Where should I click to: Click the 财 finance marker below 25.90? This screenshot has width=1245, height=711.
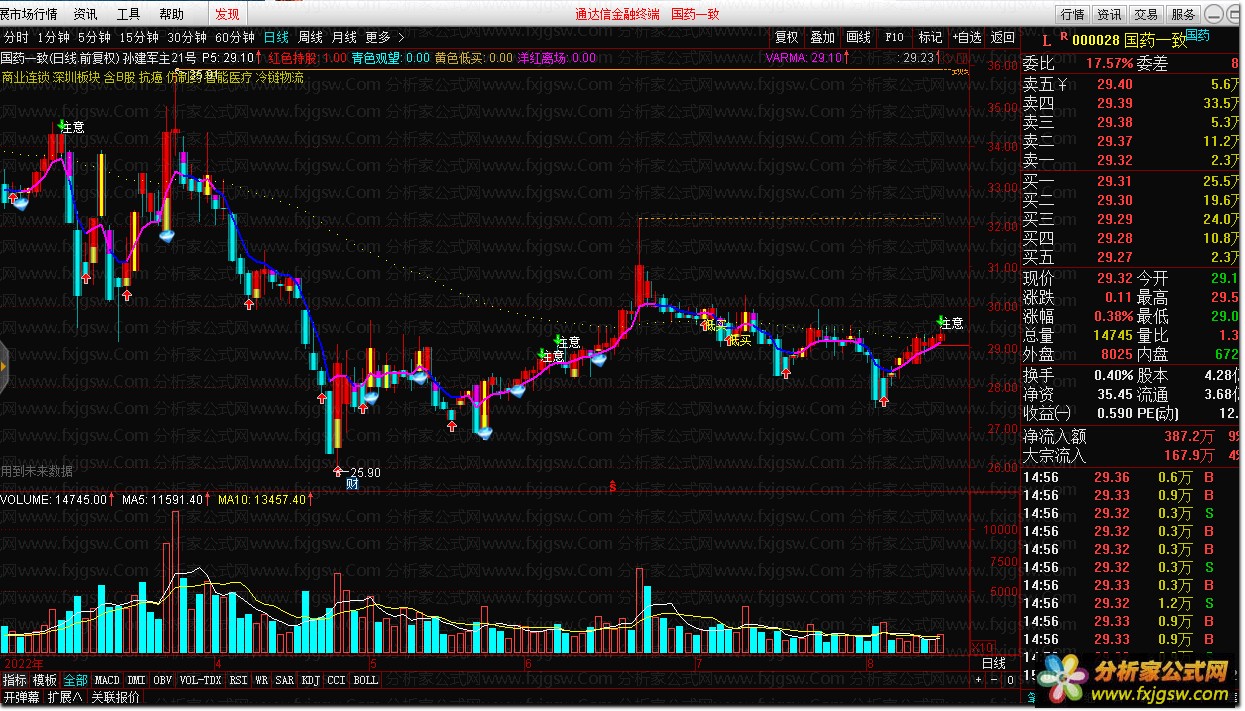352,484
